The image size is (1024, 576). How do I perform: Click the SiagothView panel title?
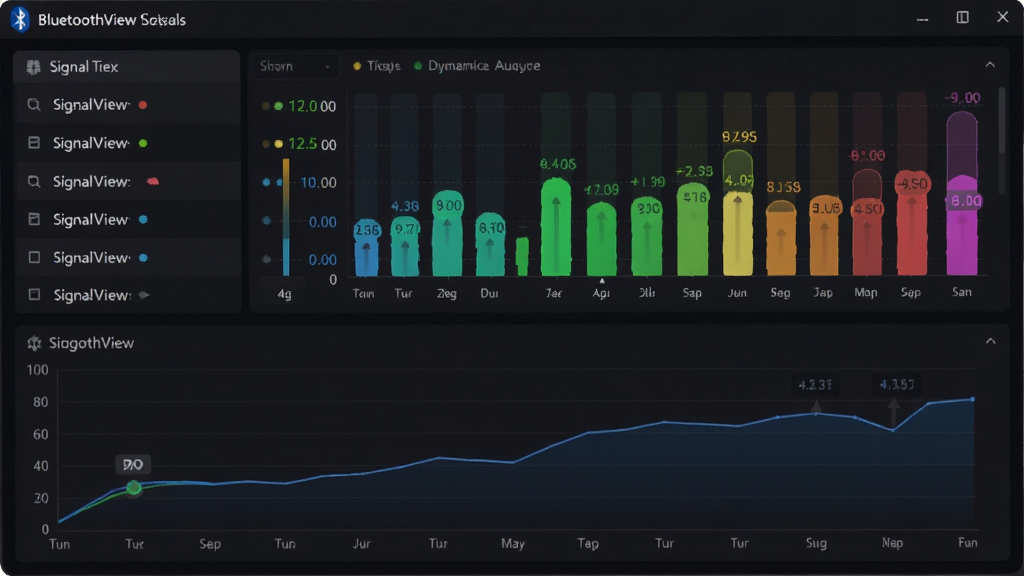click(91, 343)
